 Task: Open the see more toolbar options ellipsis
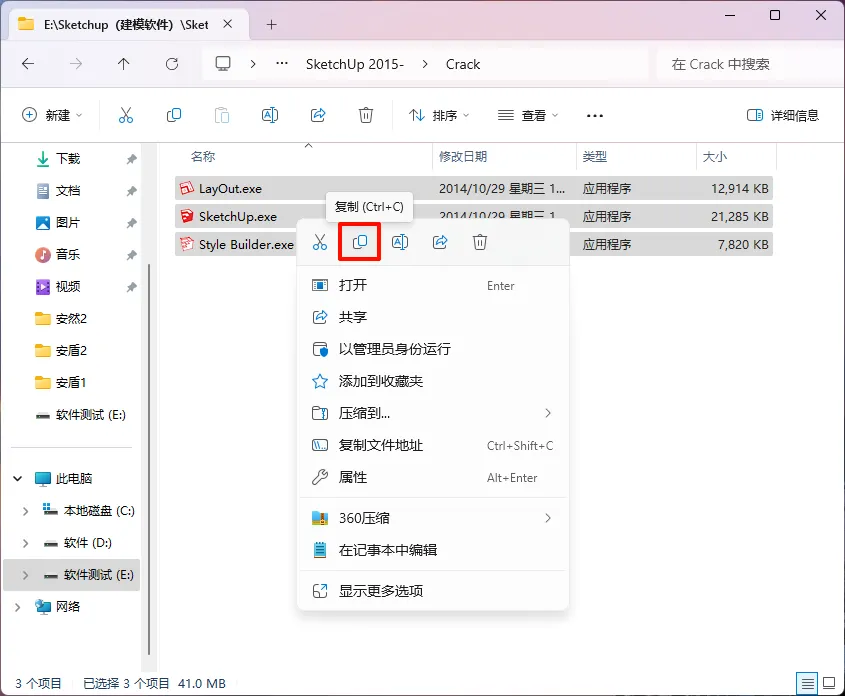[594, 115]
